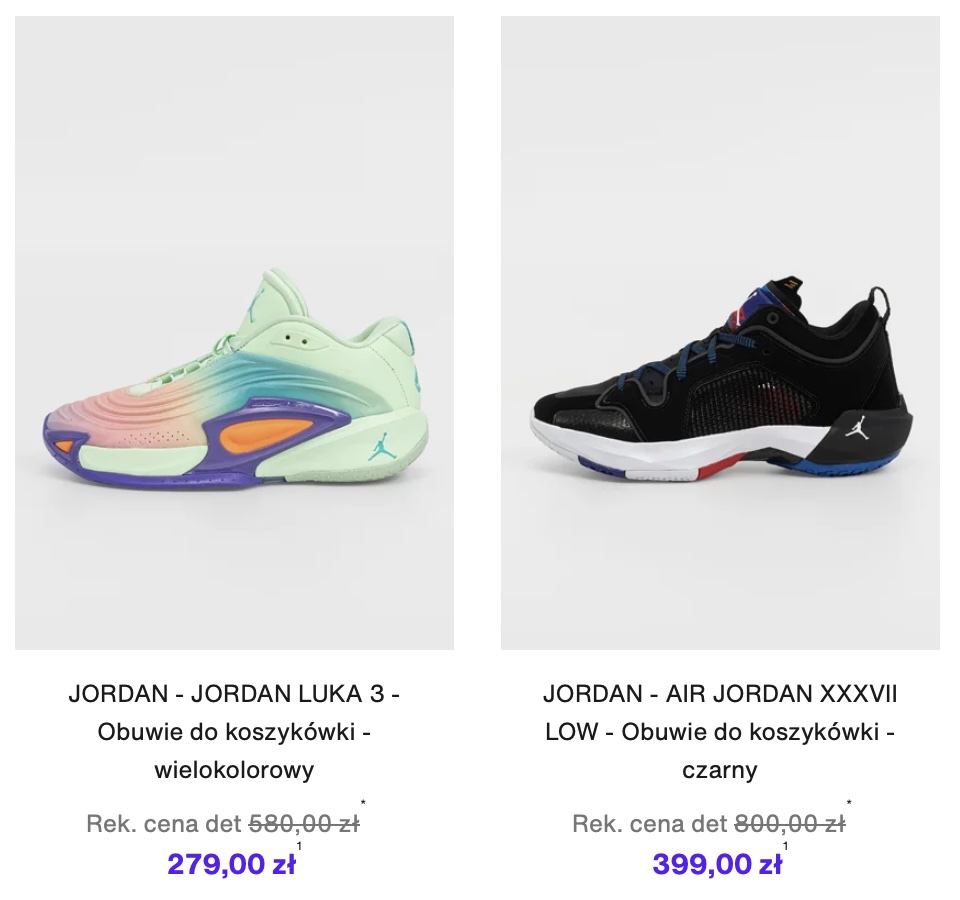Open the black Air Jordan XXXVII Low photo
This screenshot has height=900, width=960.
coord(720,332)
